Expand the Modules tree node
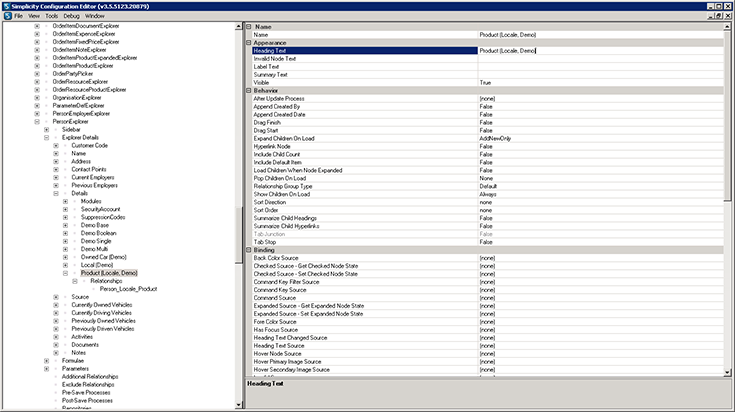 pyautogui.click(x=65, y=201)
